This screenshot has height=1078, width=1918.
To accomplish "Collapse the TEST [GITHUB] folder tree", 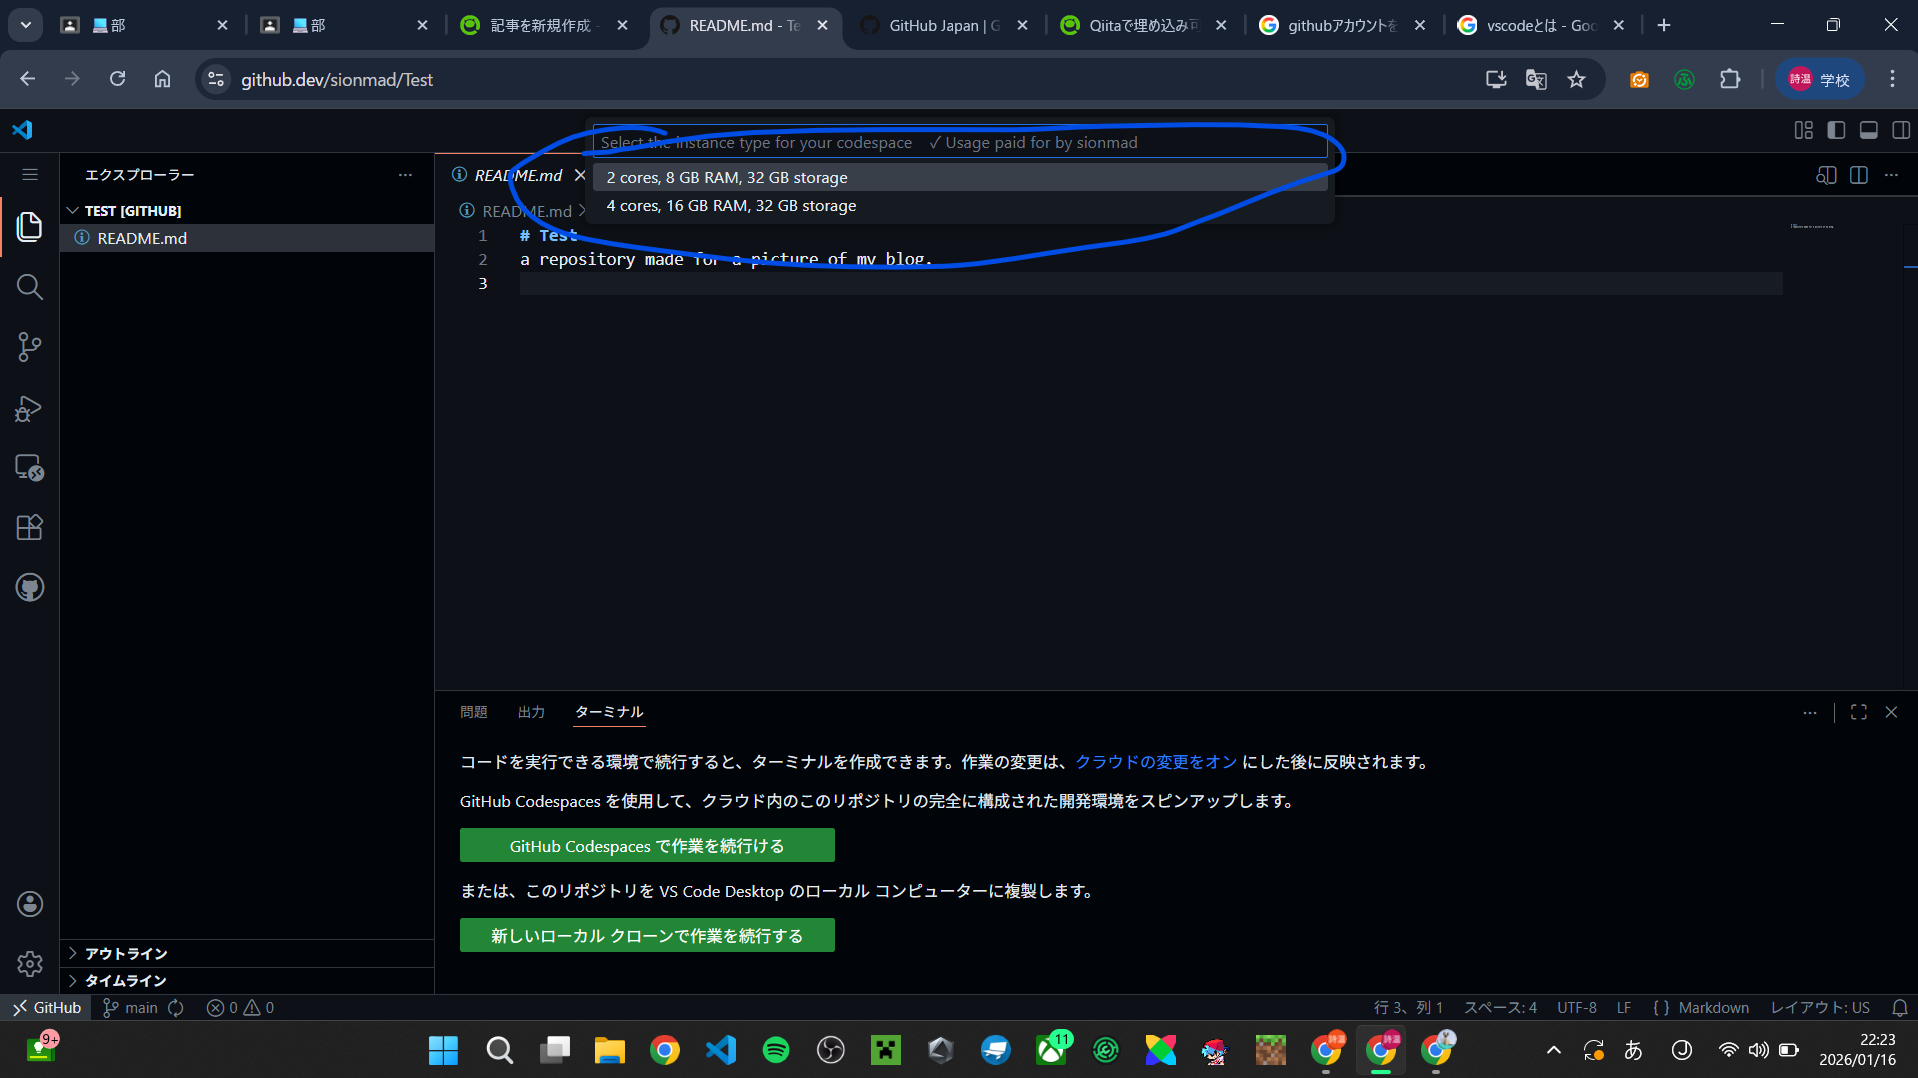I will click(72, 210).
